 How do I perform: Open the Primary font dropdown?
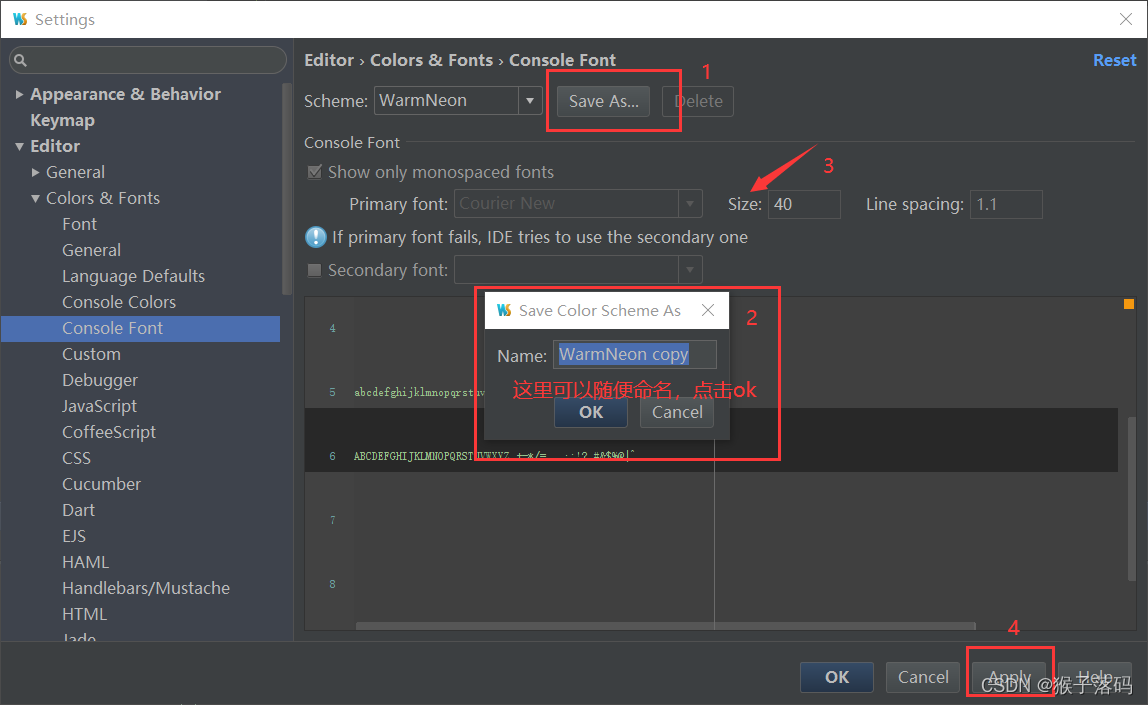[x=689, y=203]
